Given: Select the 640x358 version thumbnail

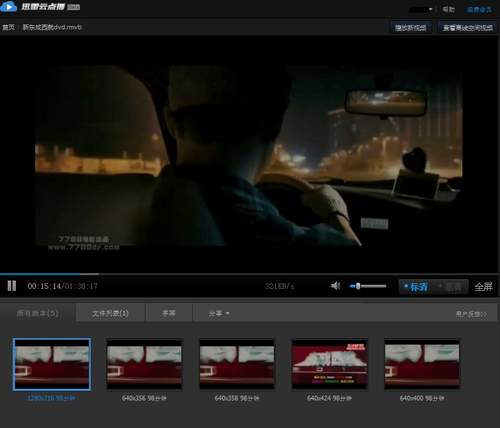Looking at the screenshot, I should point(237,364).
